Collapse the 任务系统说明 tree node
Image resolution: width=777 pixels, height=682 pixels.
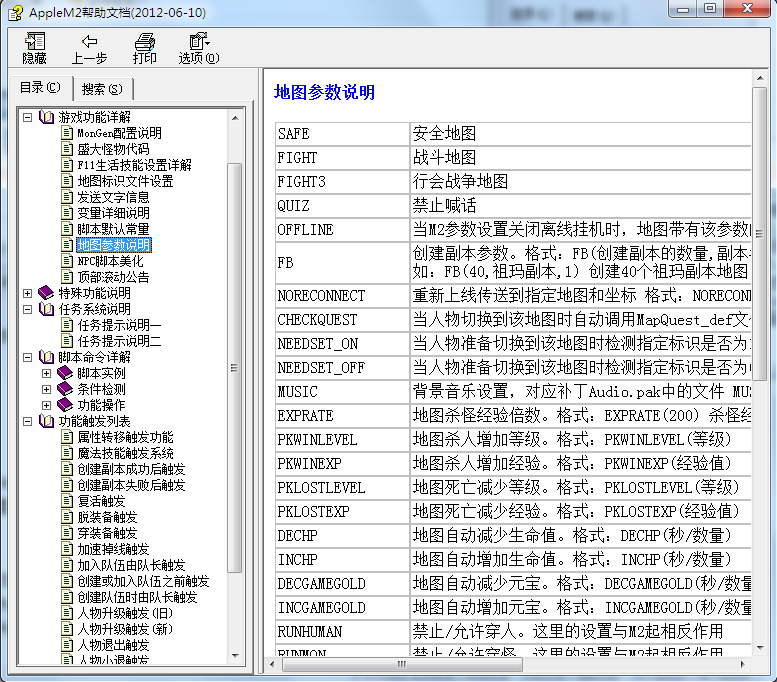pyautogui.click(x=28, y=309)
